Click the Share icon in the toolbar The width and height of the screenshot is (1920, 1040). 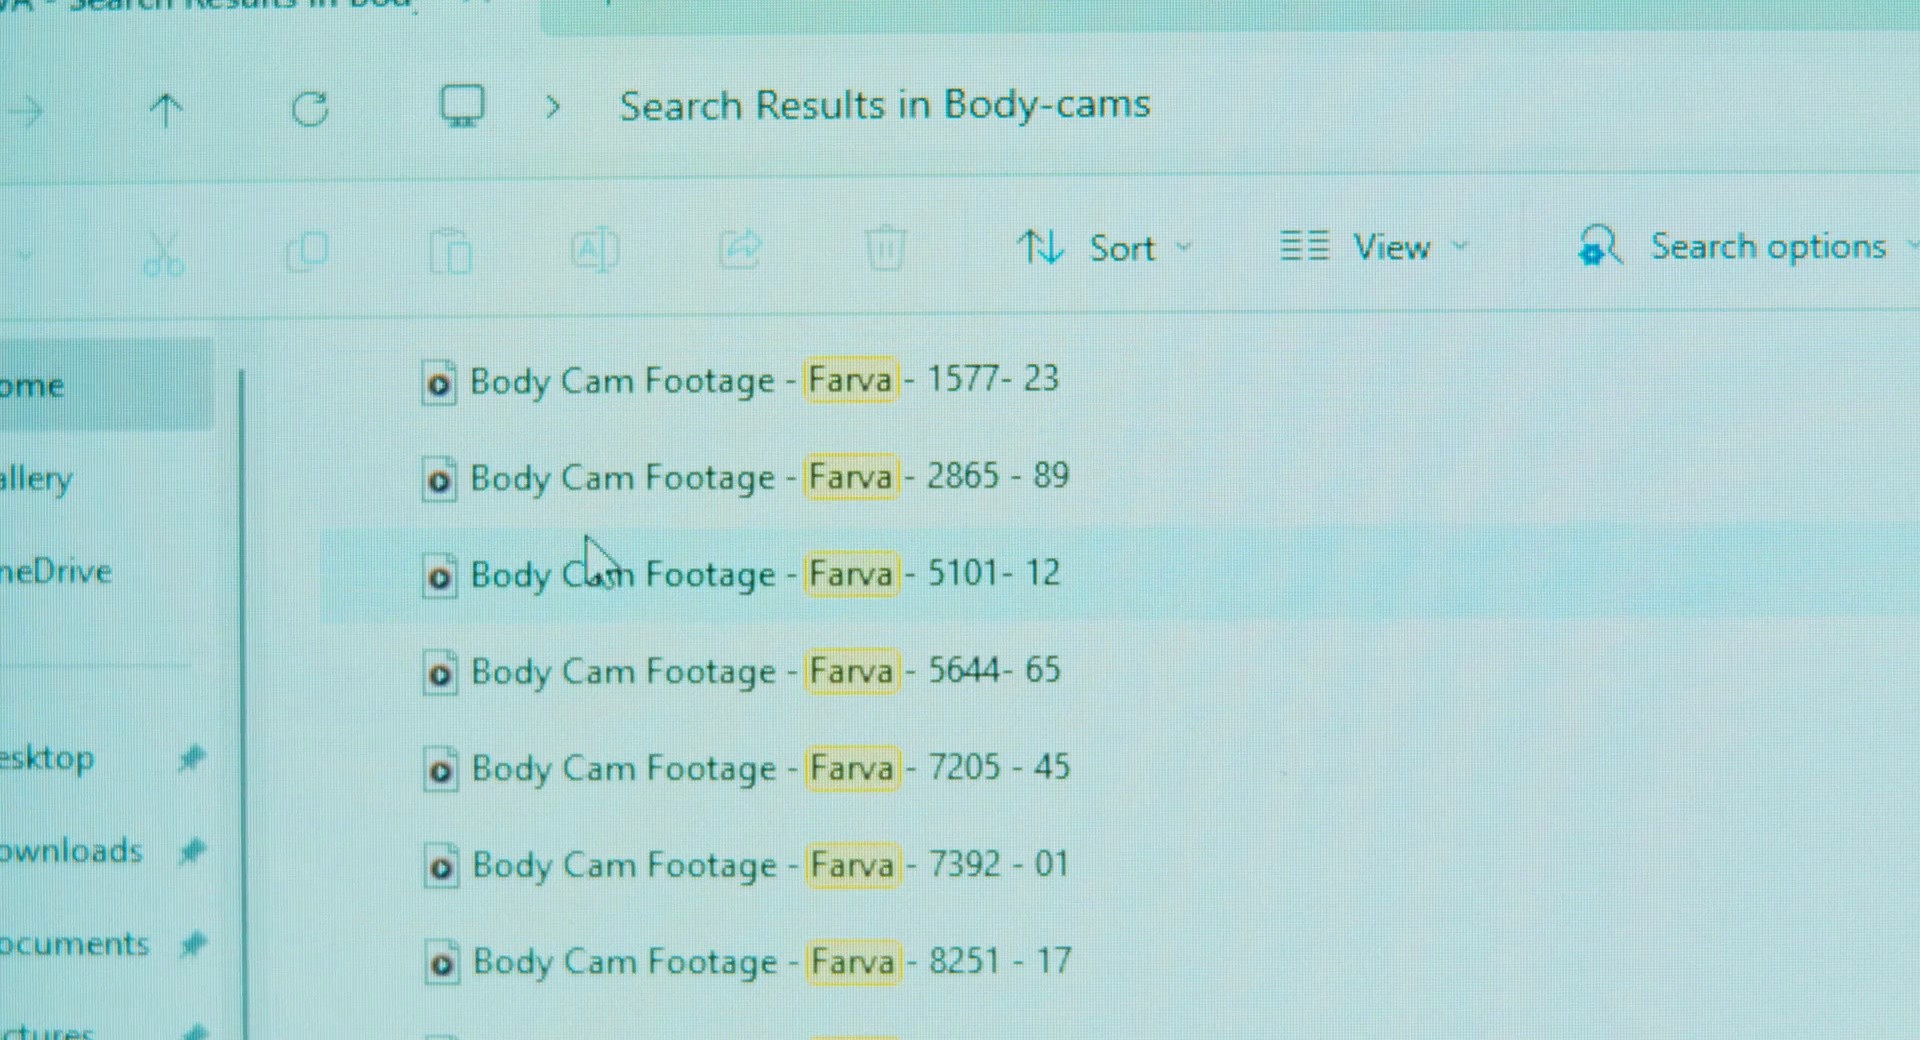[x=740, y=250]
